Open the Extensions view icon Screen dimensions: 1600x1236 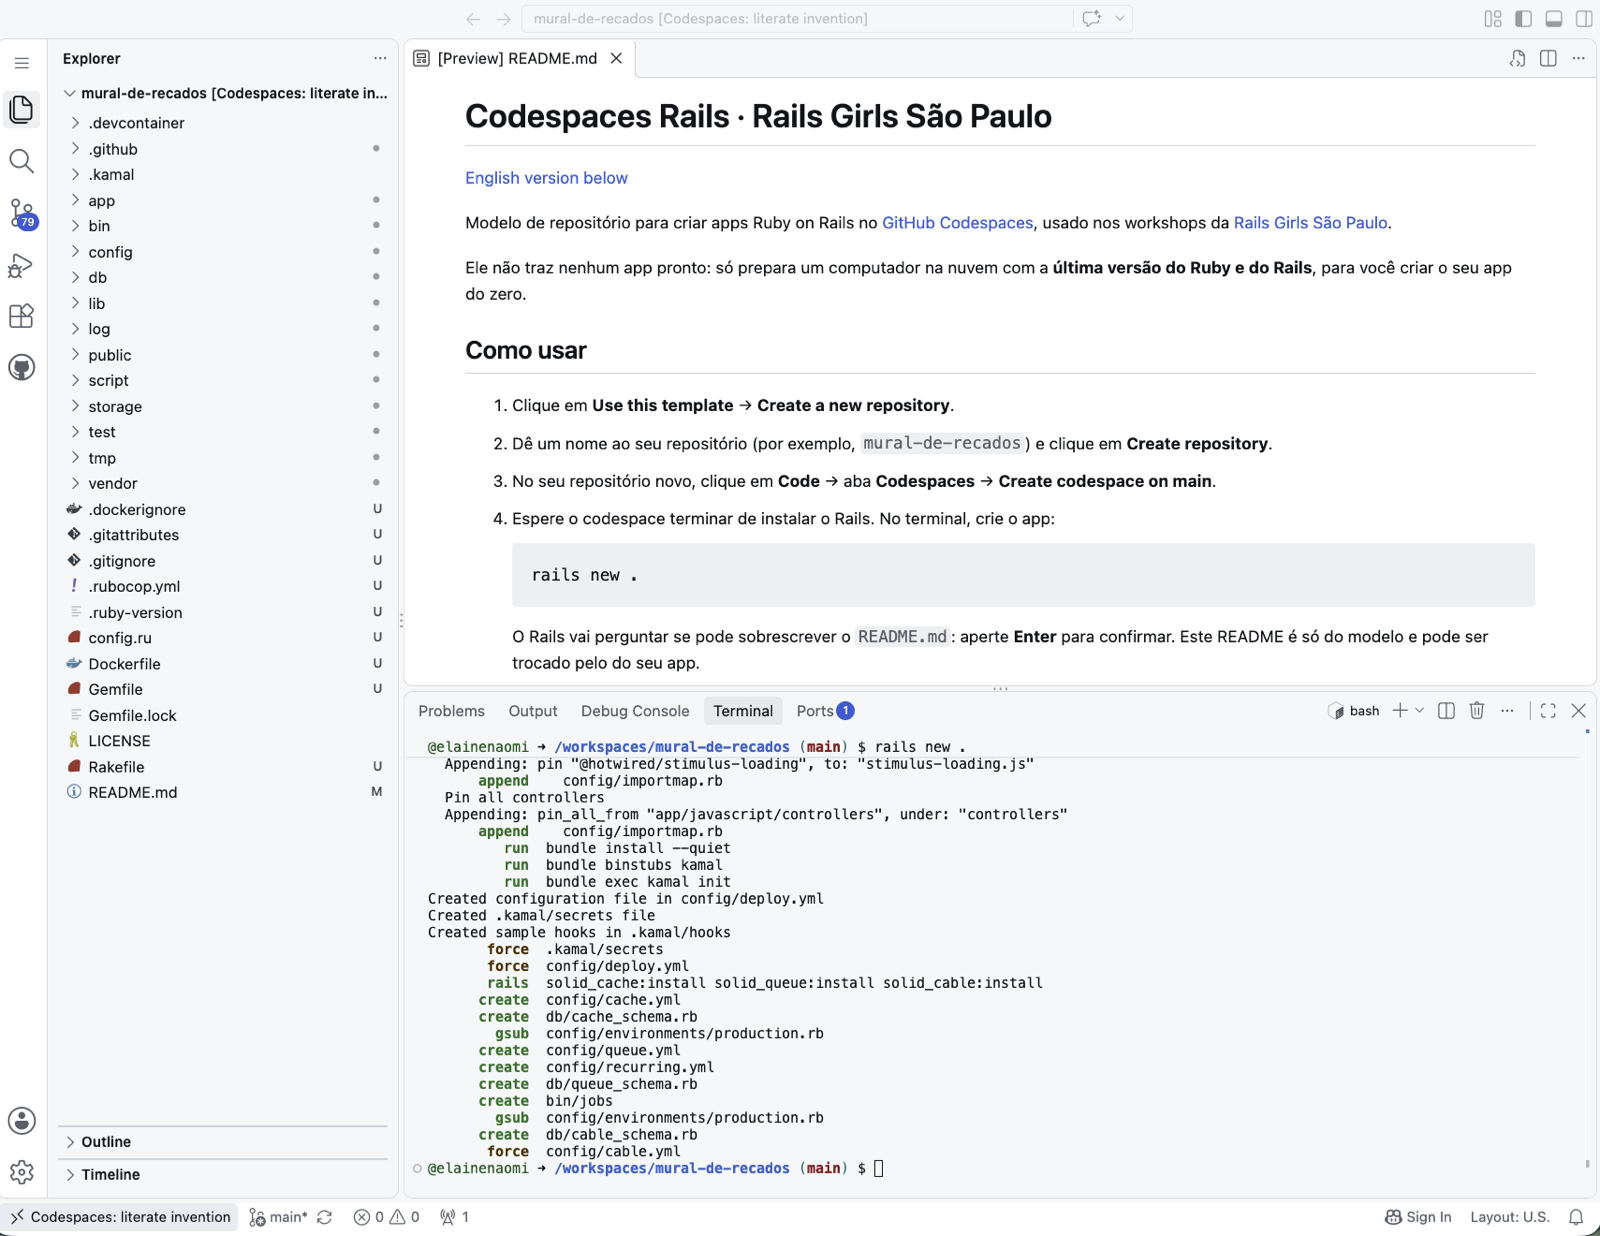point(22,316)
